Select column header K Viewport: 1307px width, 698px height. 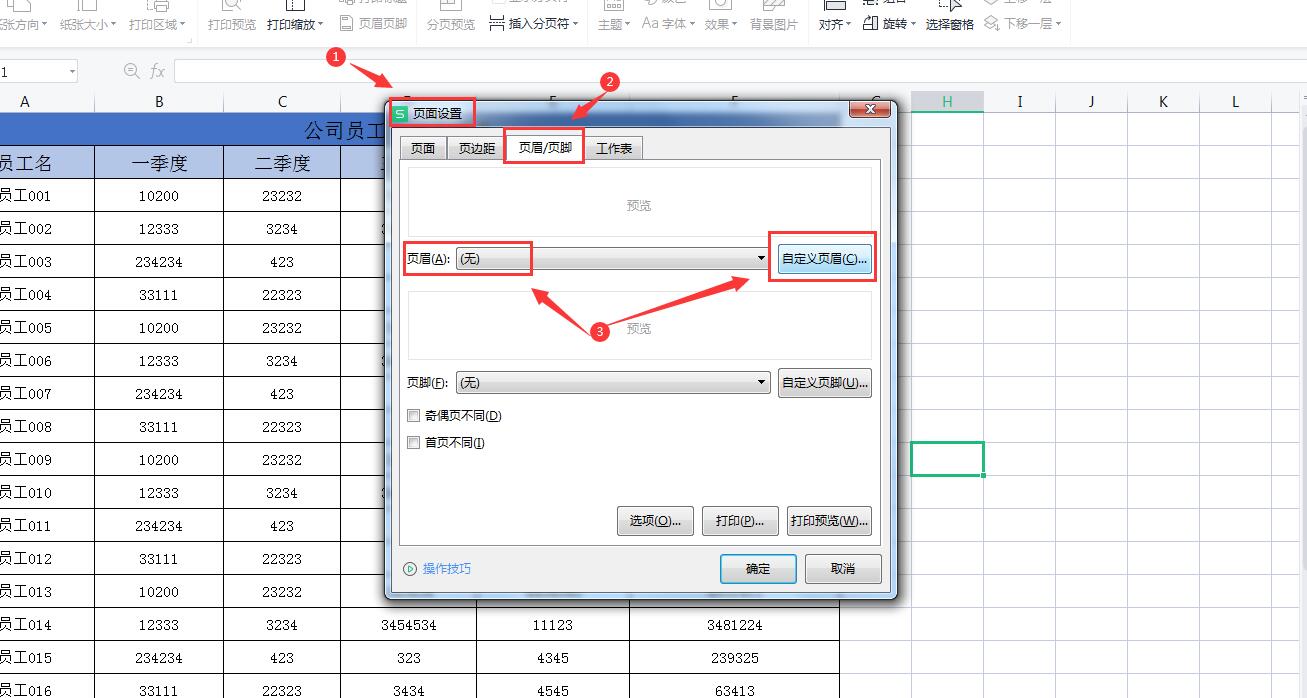point(1163,101)
